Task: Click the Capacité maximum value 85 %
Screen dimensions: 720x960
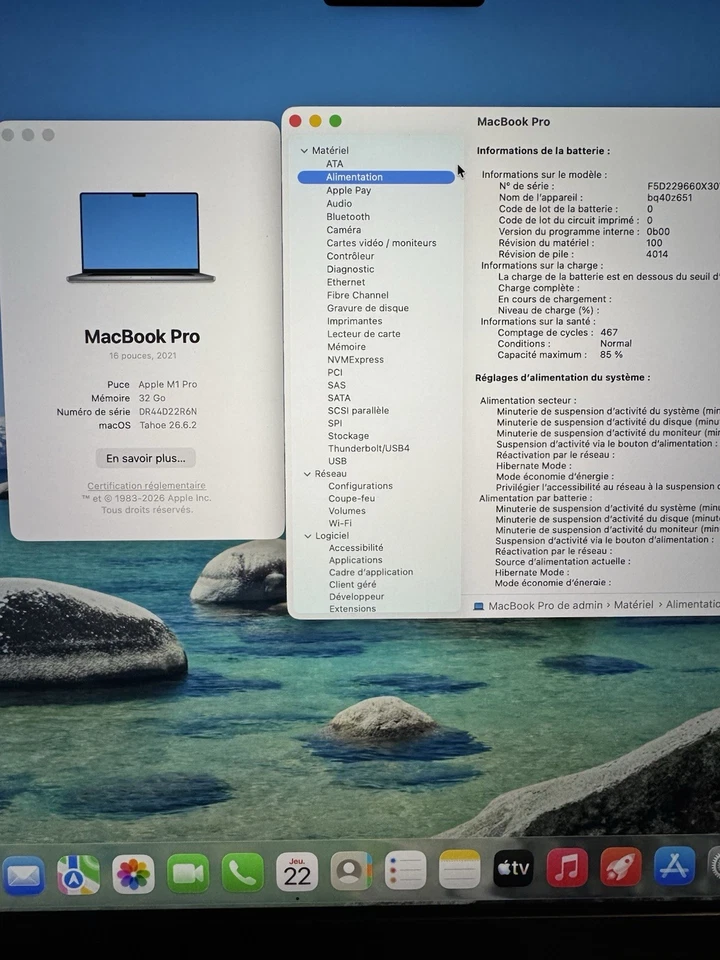Action: (611, 354)
